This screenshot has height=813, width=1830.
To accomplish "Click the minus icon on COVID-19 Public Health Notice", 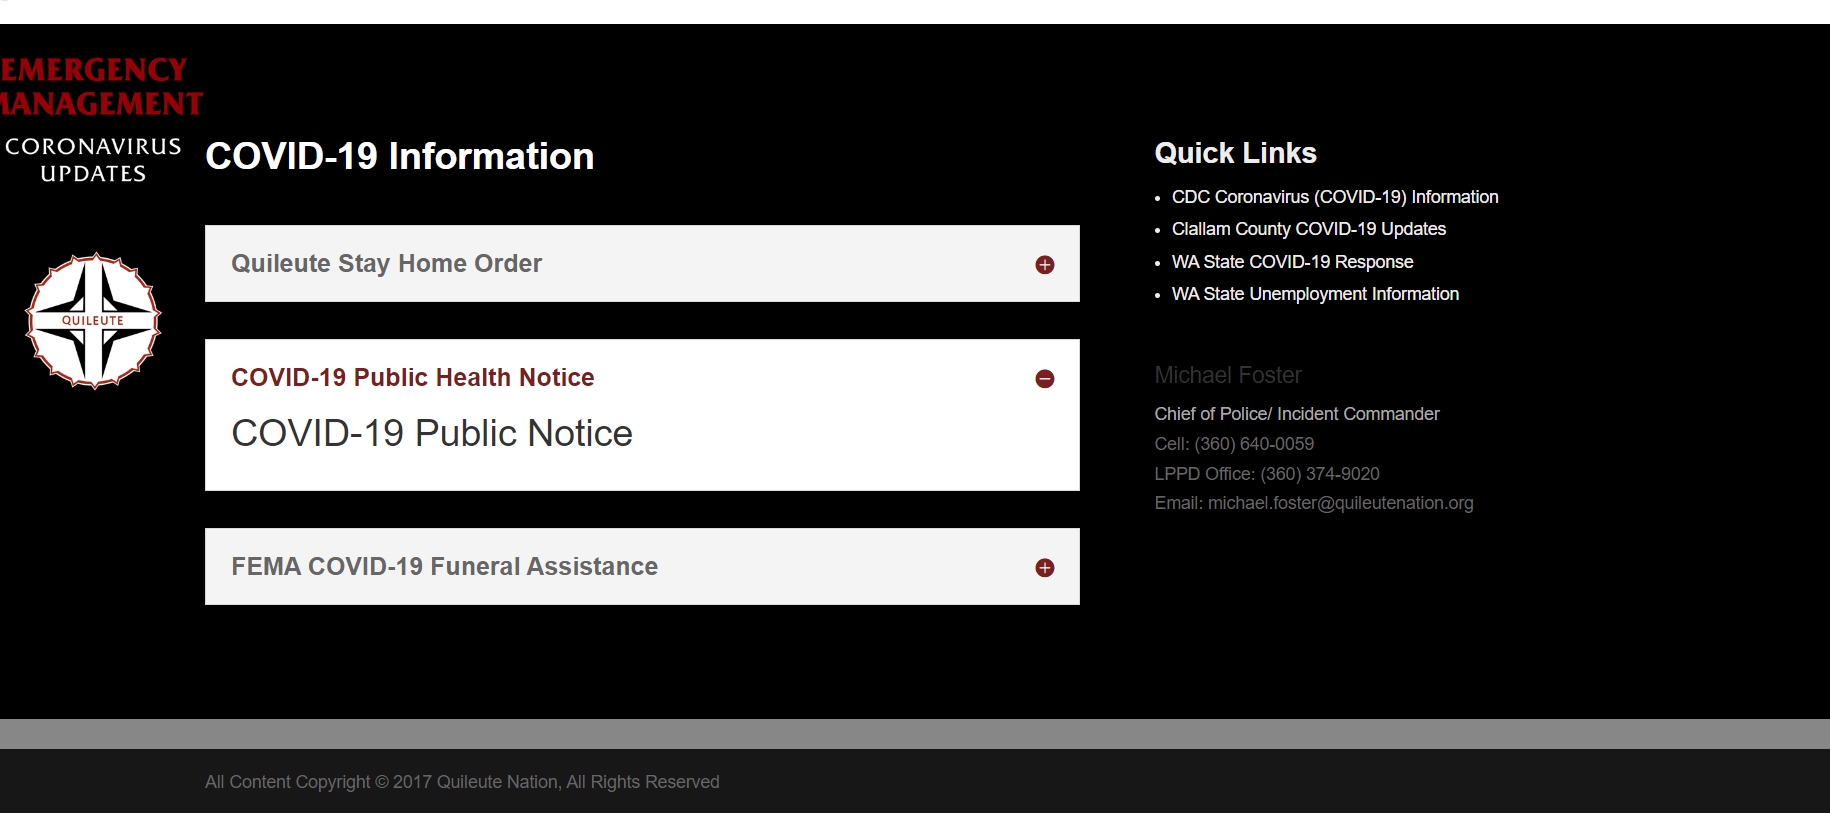I will tap(1044, 379).
